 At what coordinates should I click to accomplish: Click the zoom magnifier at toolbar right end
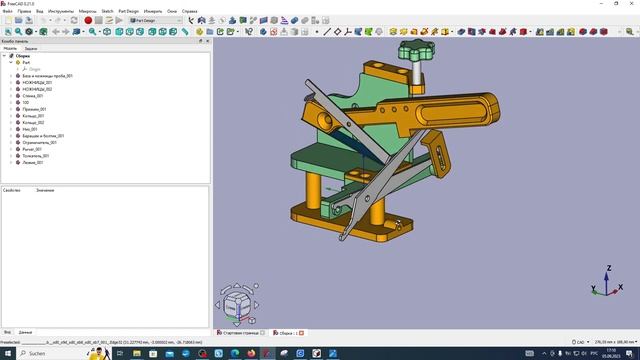(629, 32)
